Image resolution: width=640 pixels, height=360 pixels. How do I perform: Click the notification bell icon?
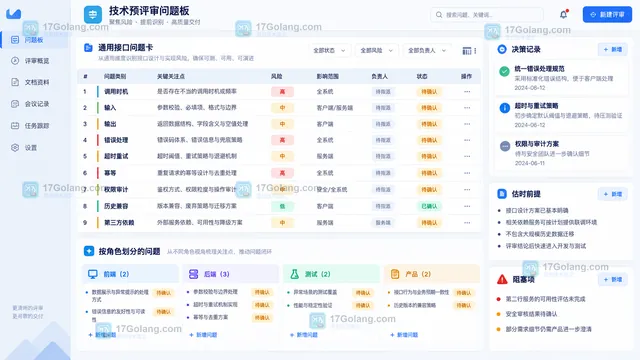564,15
